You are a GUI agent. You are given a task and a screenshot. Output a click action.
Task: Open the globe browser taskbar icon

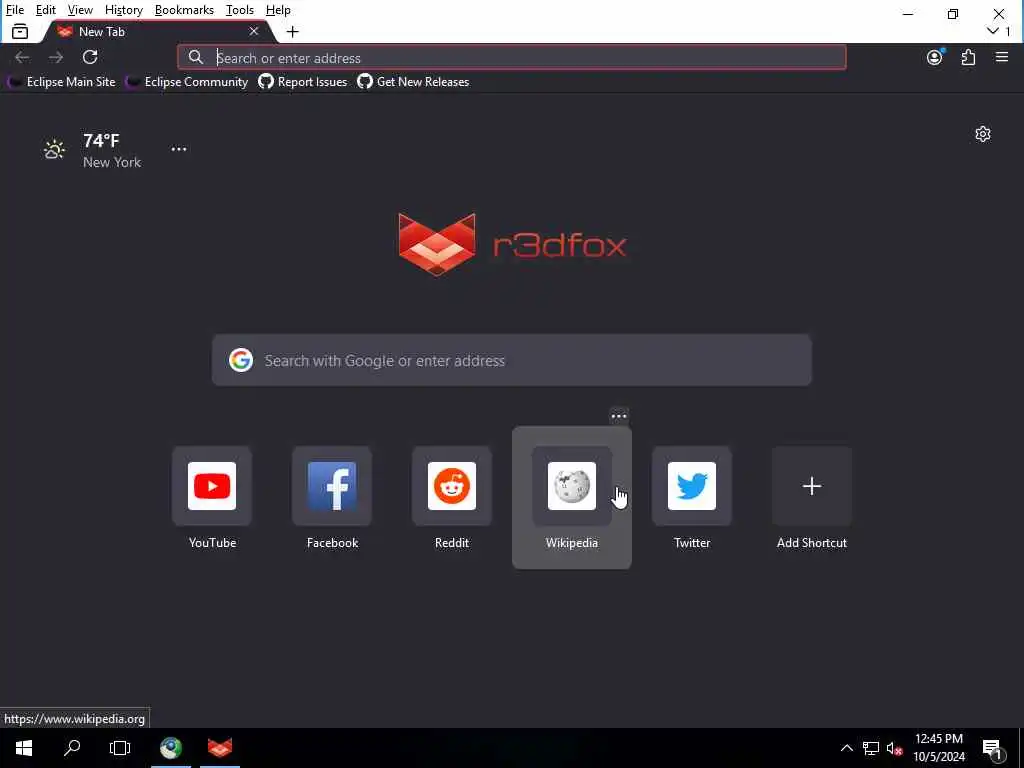(x=171, y=748)
